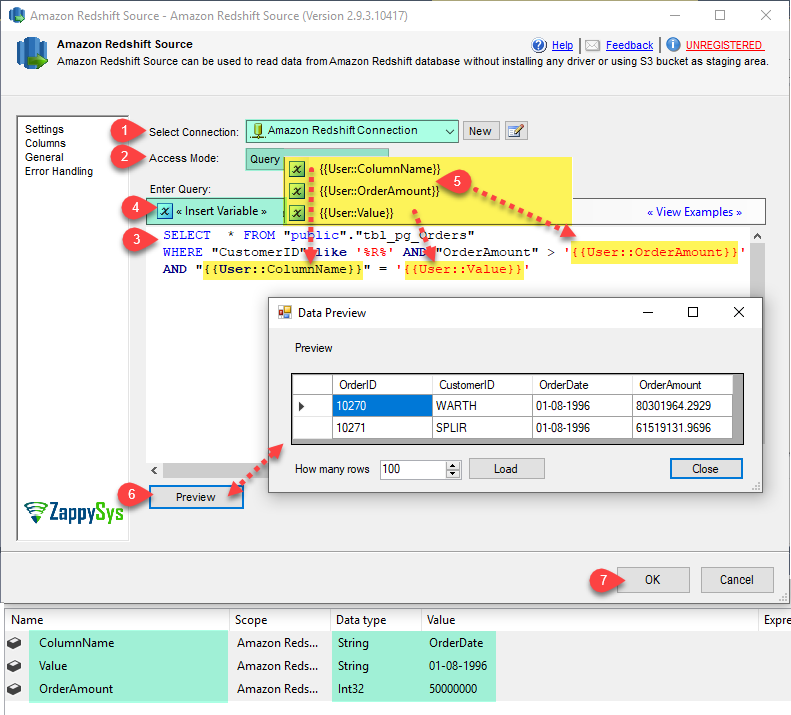Click the OrderDate column header

click(x=582, y=385)
